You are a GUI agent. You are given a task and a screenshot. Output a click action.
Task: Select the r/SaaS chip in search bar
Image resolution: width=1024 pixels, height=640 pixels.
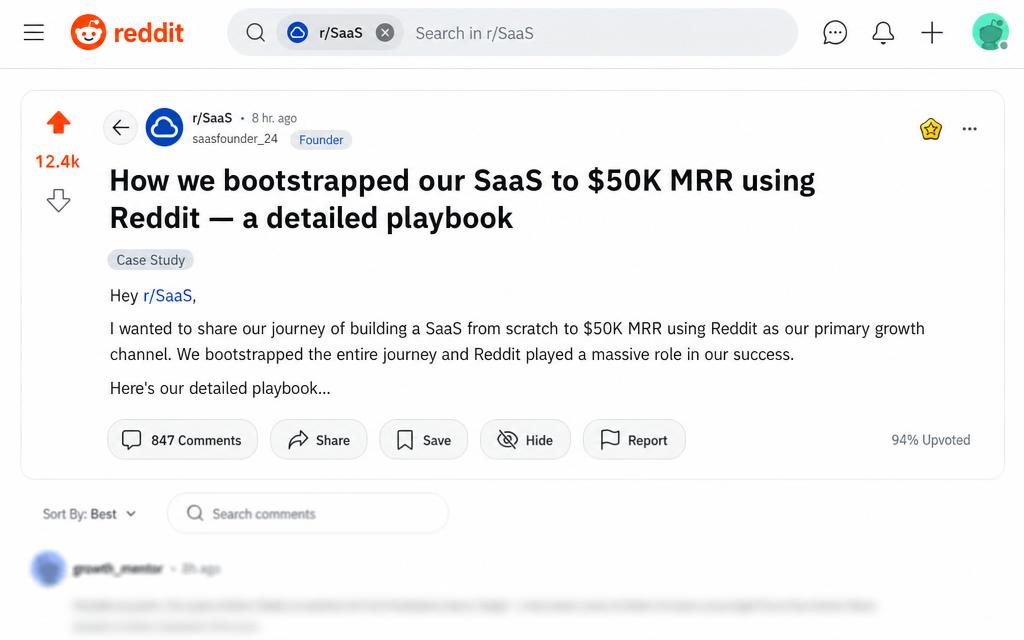tap(340, 33)
